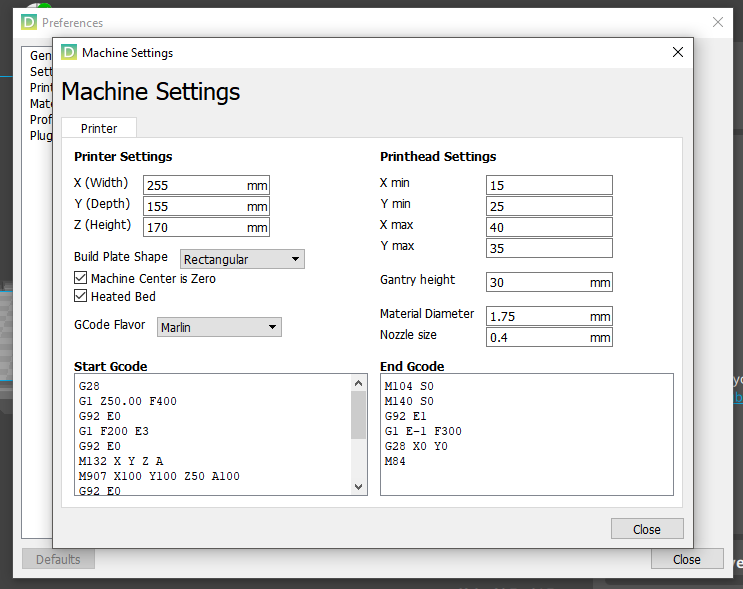Click the X (Width) input field
Image resolution: width=743 pixels, height=589 pixels.
[x=206, y=185]
